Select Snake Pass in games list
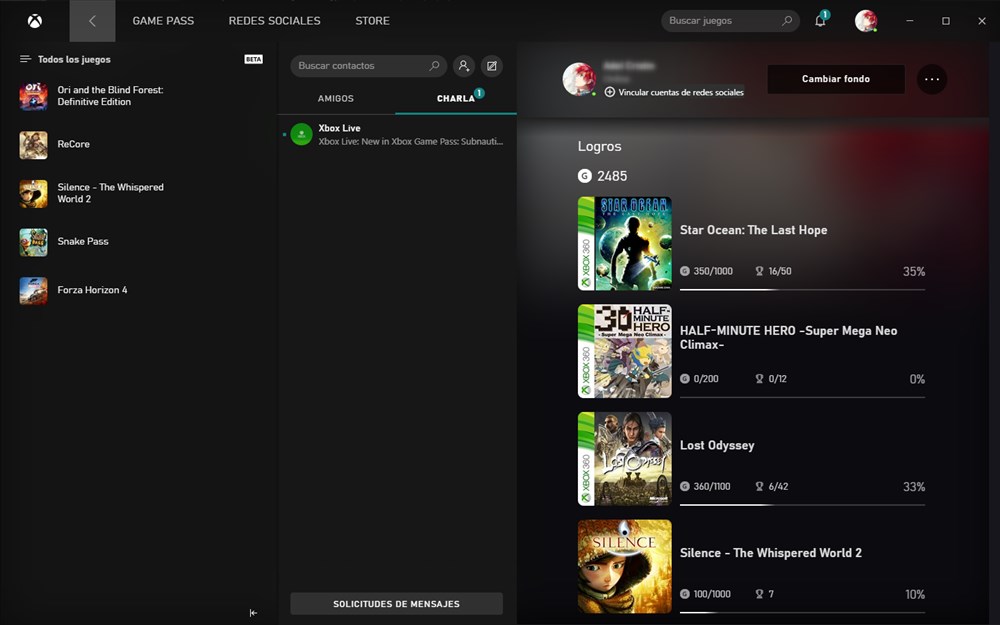This screenshot has height=625, width=1000. [83, 241]
